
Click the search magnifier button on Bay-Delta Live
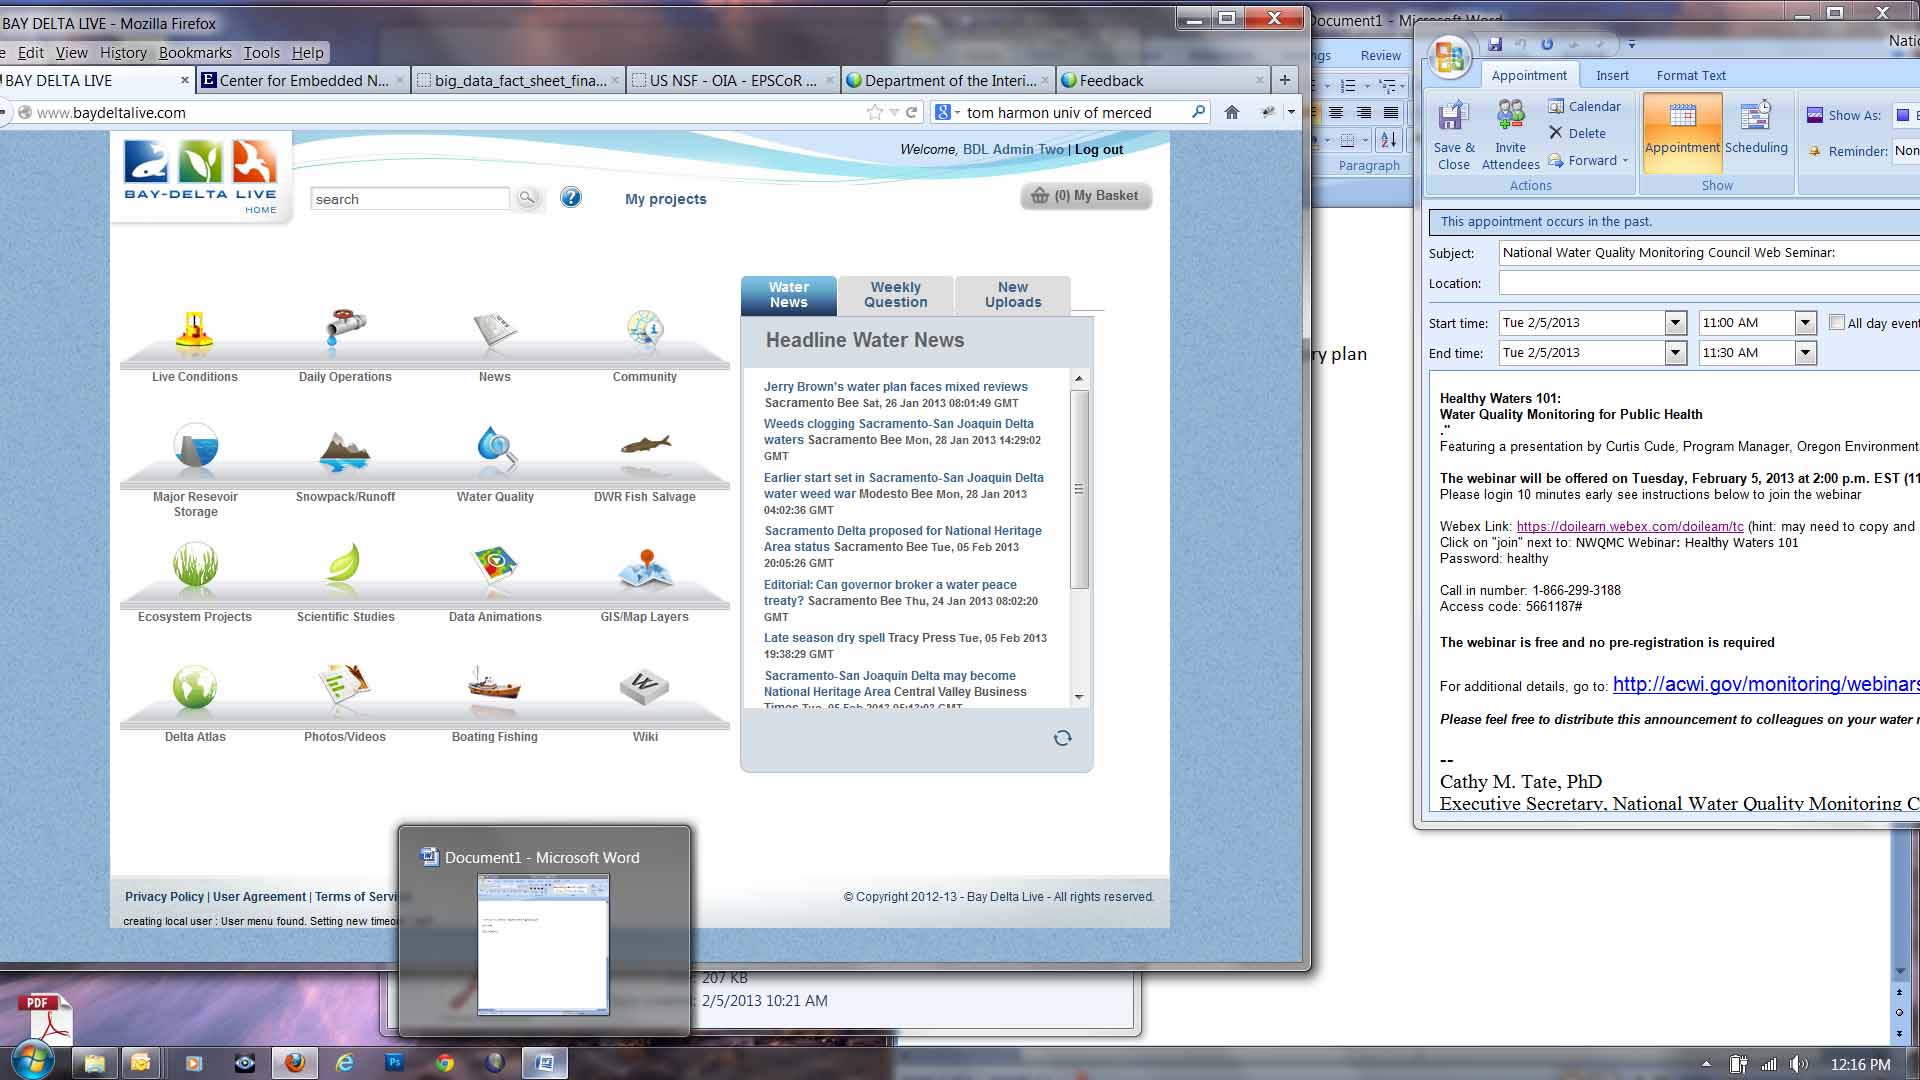tap(527, 198)
